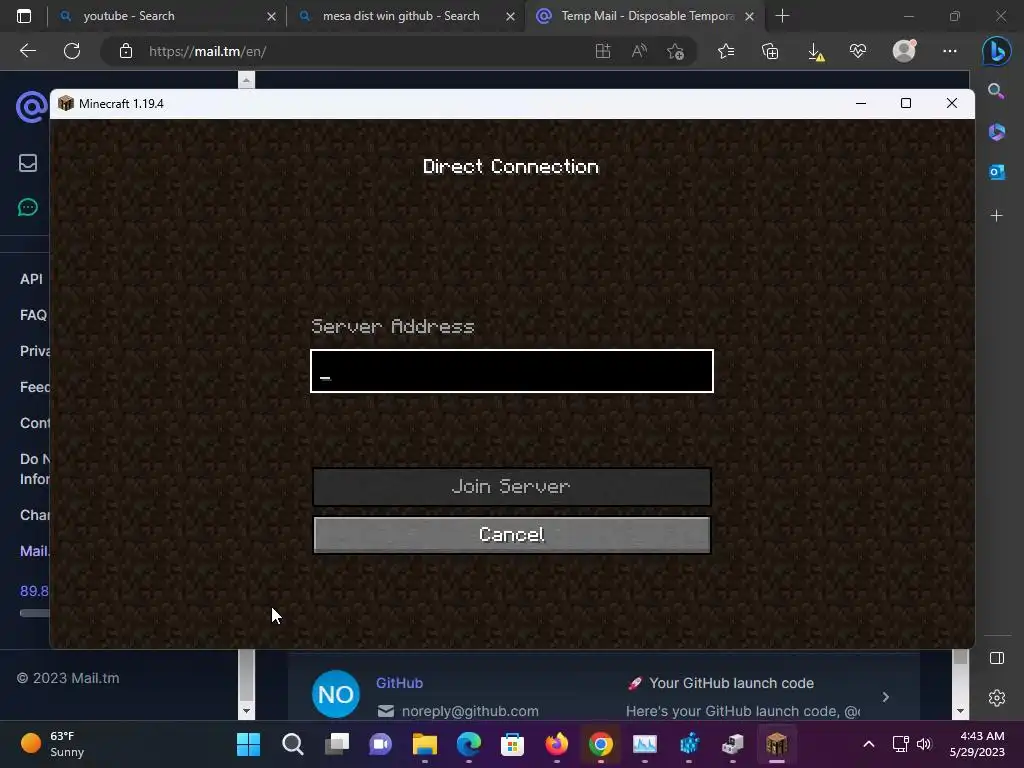Open the Edge apps grid icon
This screenshot has height=768, width=1024.
tap(603, 51)
